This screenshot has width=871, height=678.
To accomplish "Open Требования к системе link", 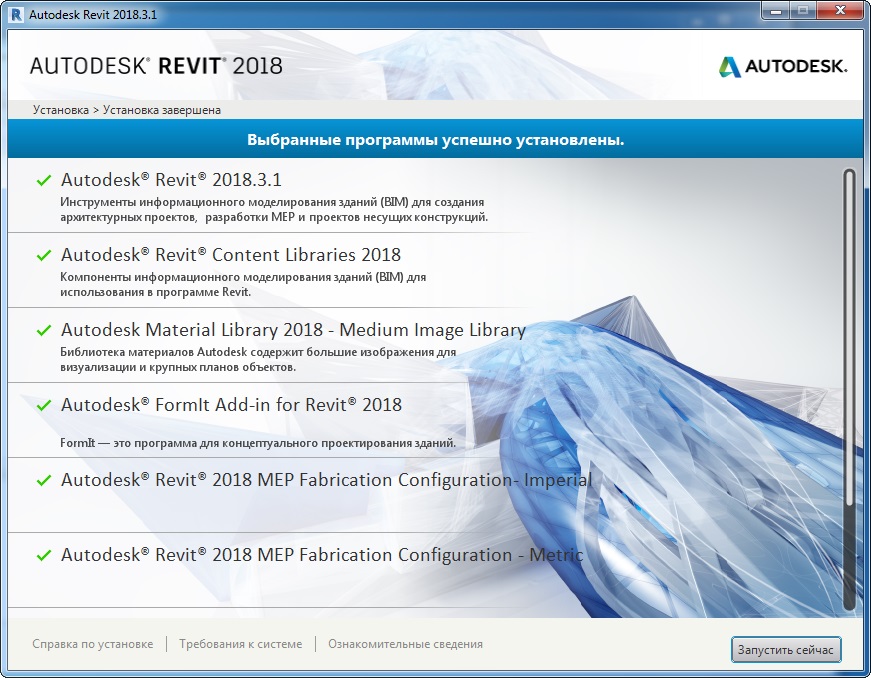I will (240, 644).
